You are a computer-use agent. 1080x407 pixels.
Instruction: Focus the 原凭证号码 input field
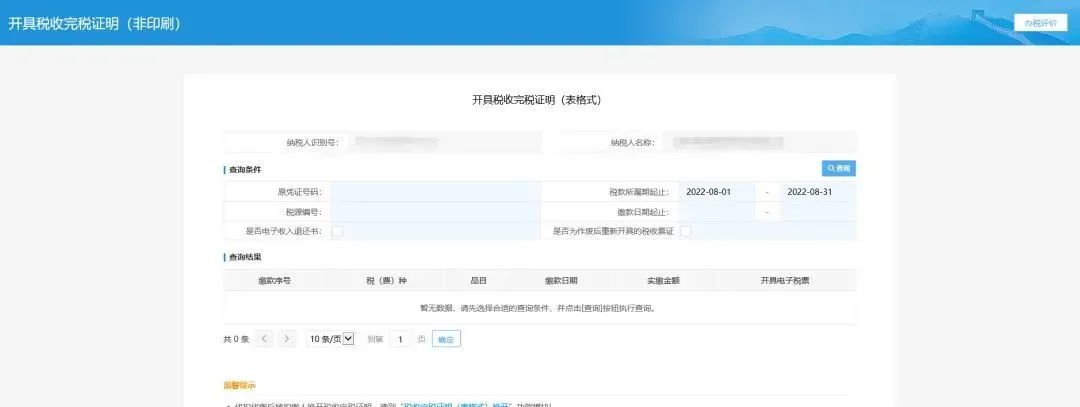coord(435,192)
